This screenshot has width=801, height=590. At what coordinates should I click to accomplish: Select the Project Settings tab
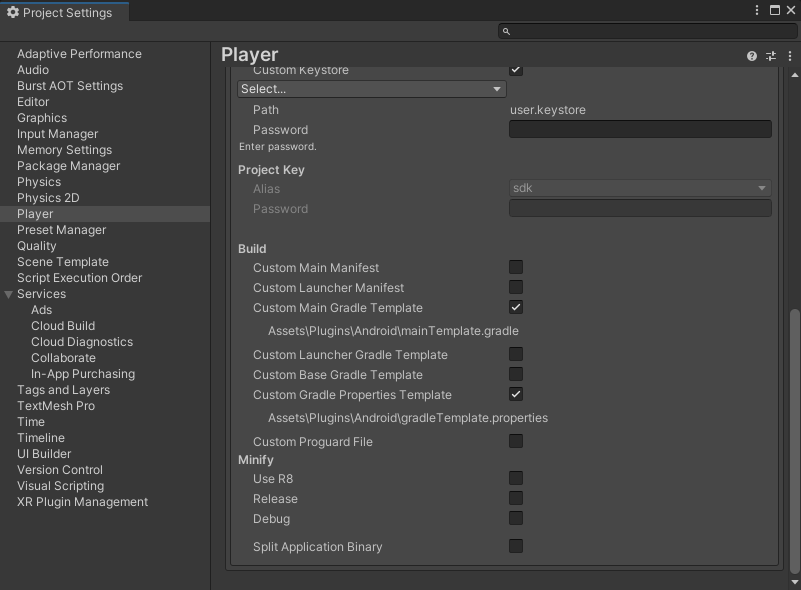[64, 13]
